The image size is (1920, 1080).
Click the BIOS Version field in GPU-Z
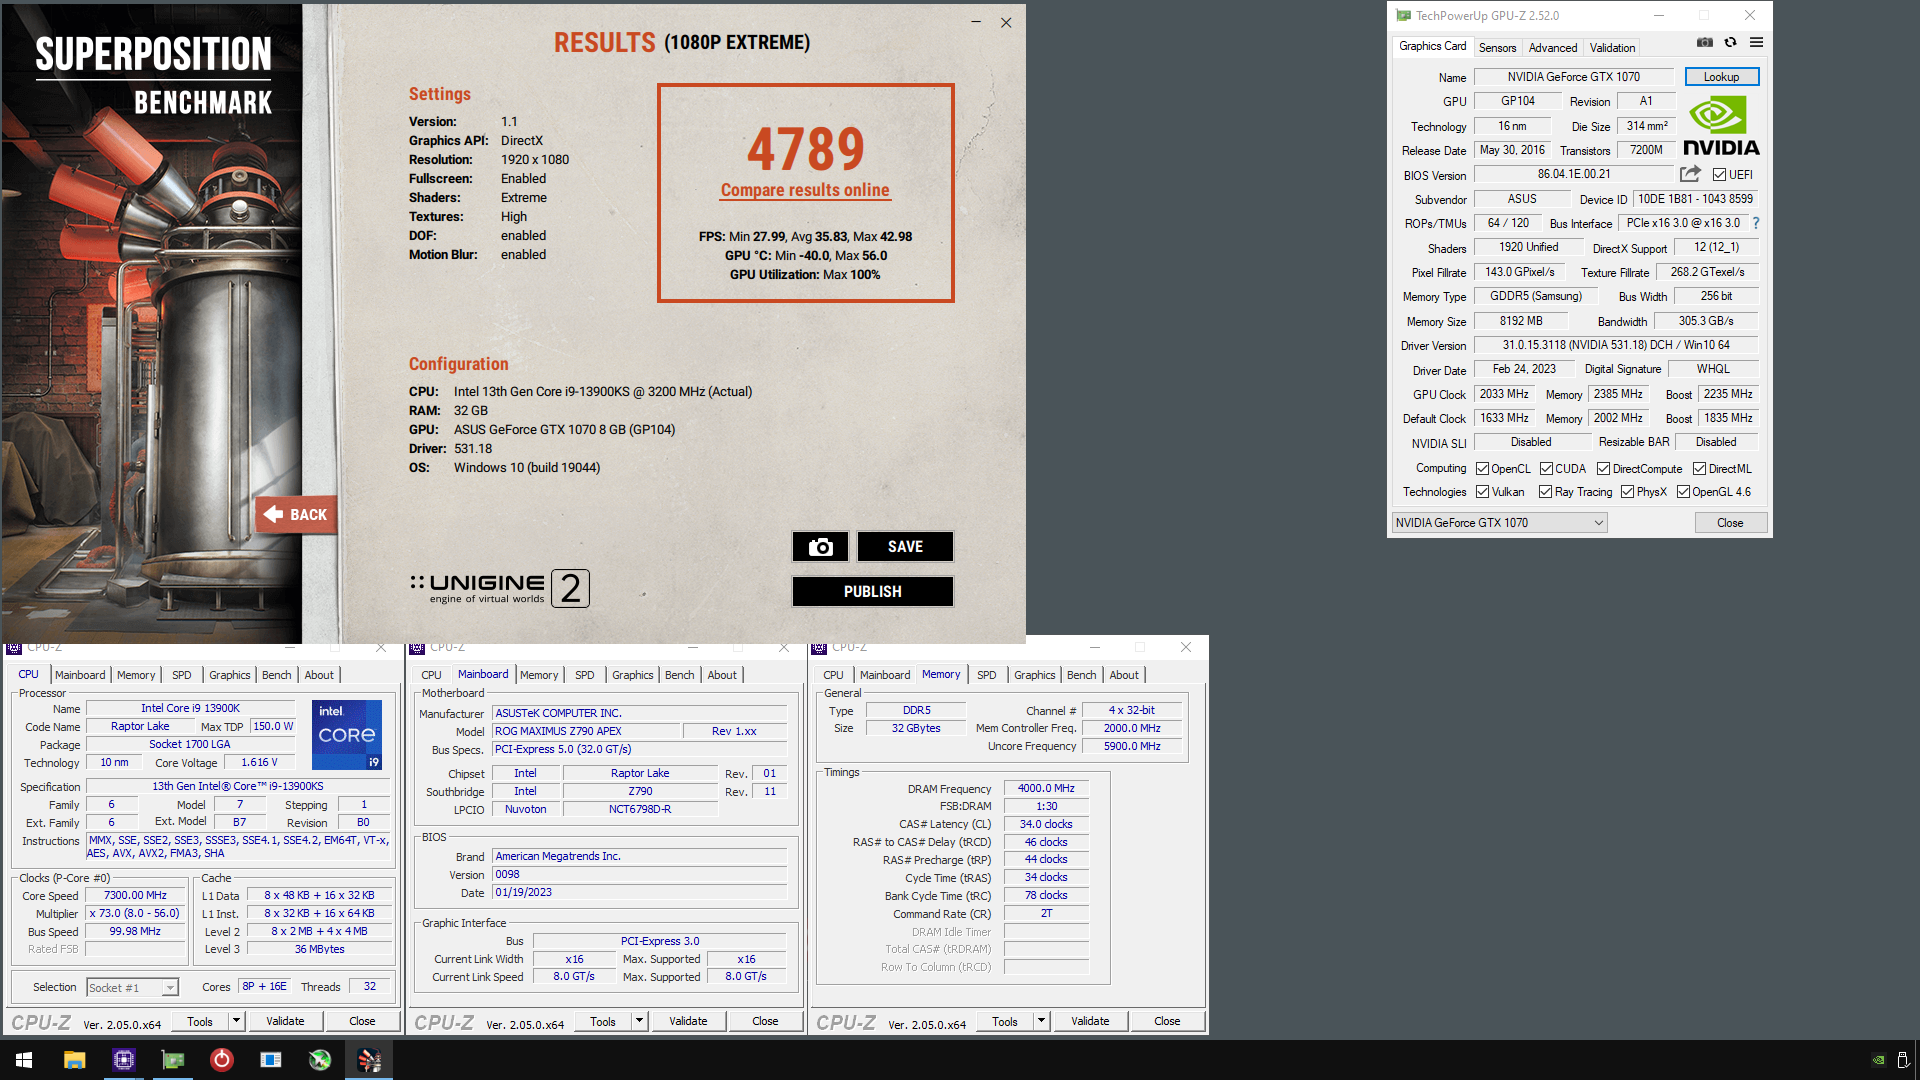pos(1574,174)
